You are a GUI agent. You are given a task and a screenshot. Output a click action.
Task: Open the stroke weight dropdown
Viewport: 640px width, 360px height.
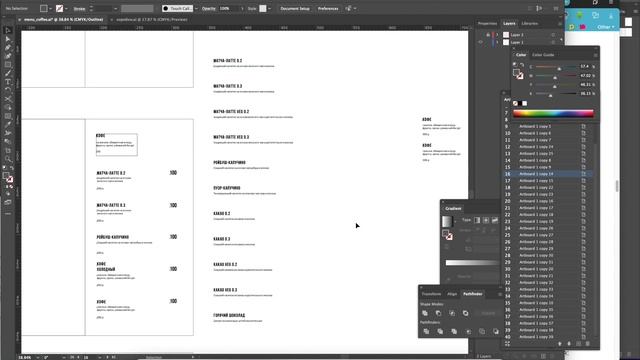116,9
